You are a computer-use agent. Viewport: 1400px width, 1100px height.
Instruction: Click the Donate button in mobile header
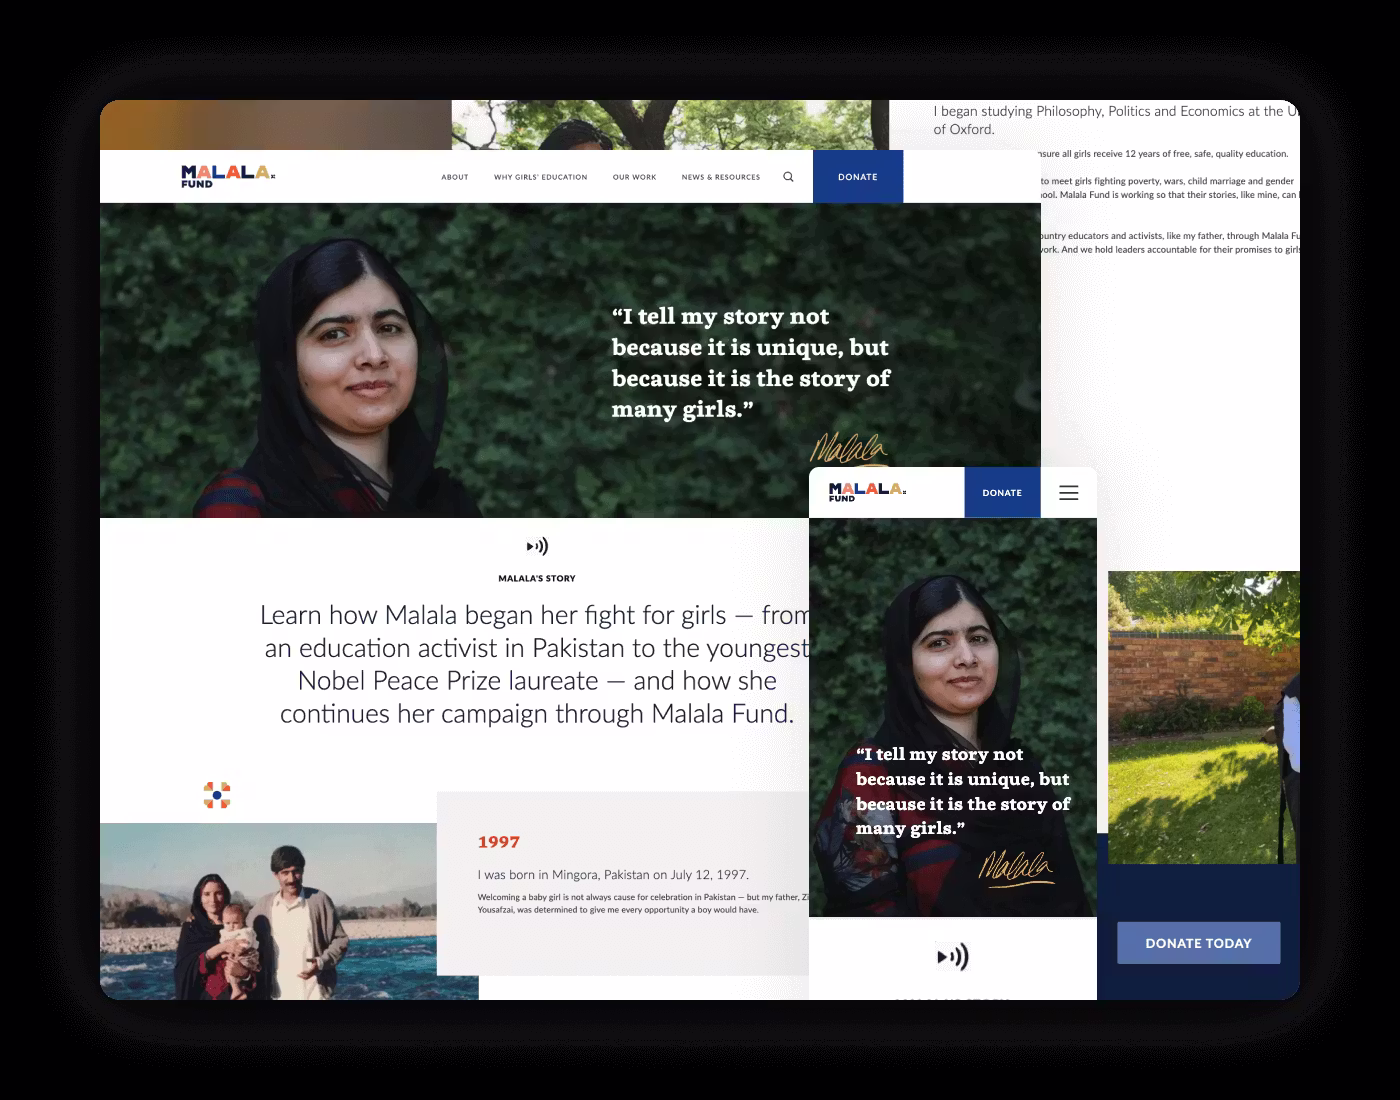1002,492
